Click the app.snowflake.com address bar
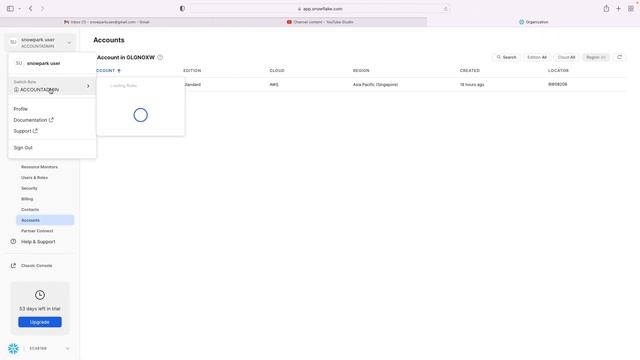The width and height of the screenshot is (640, 360). click(x=320, y=9)
